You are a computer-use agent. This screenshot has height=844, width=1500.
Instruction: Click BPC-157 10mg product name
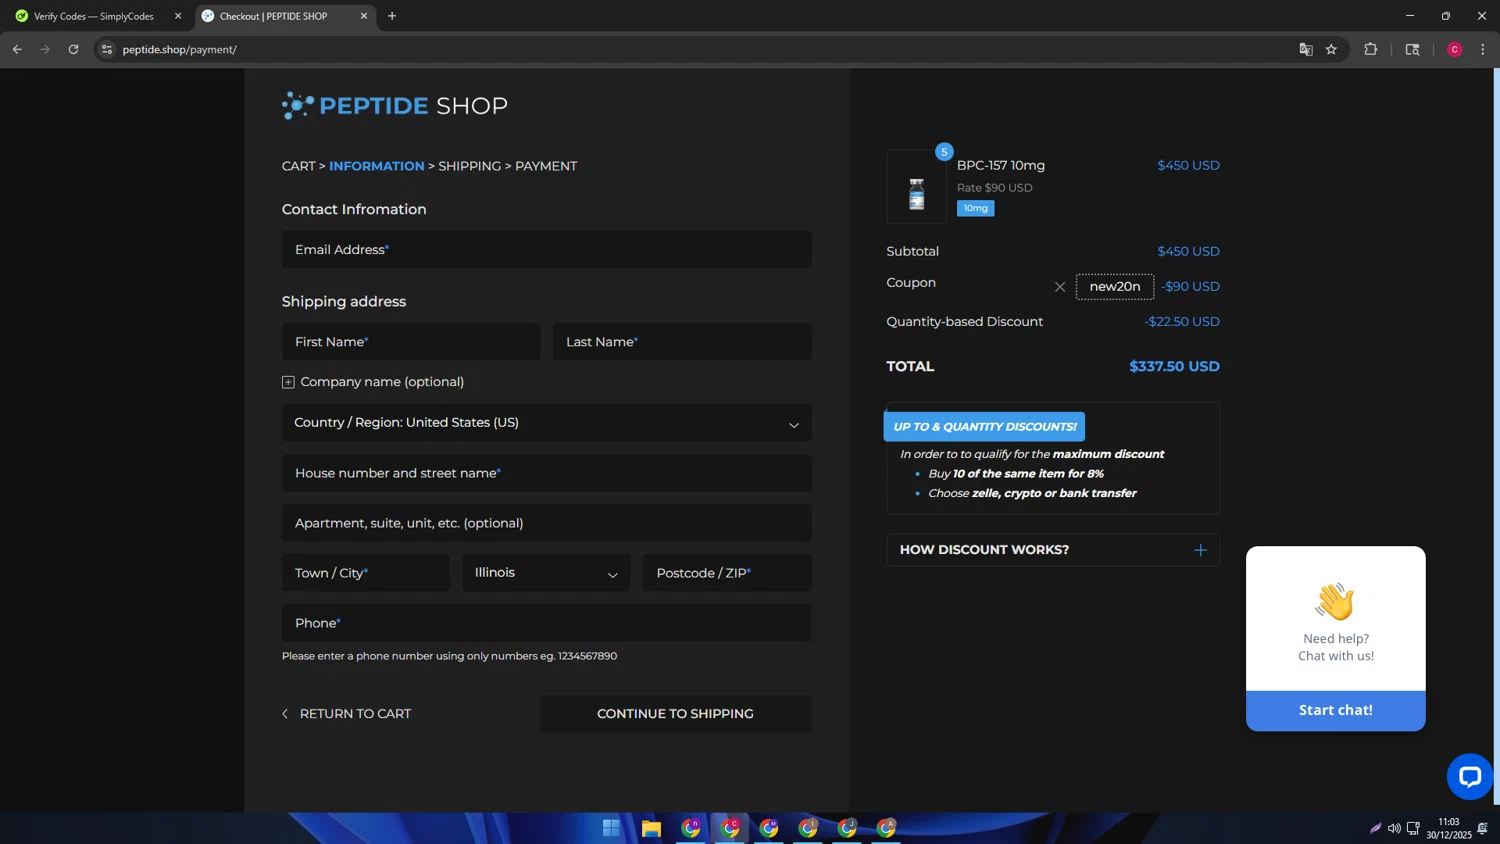click(1001, 166)
